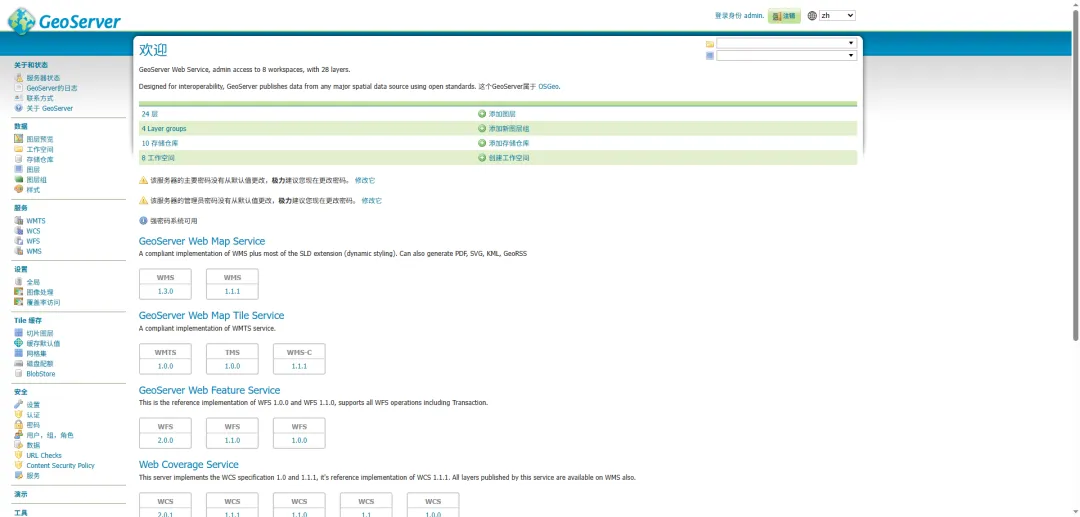Click the admin username link
1080x517 pixels.
point(753,15)
